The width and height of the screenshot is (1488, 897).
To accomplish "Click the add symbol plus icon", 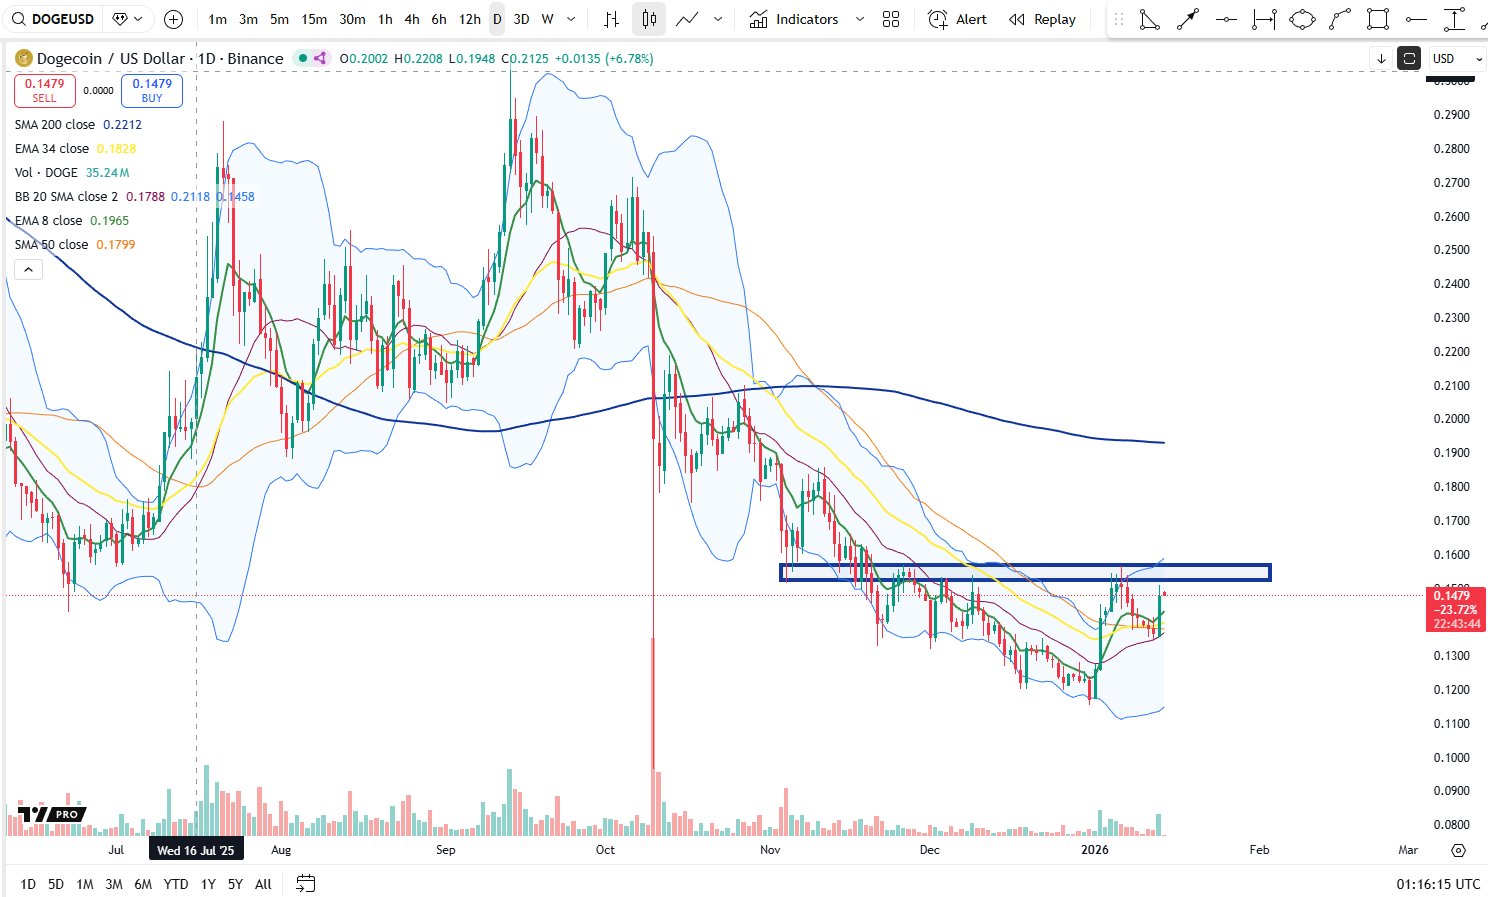I will 173,19.
